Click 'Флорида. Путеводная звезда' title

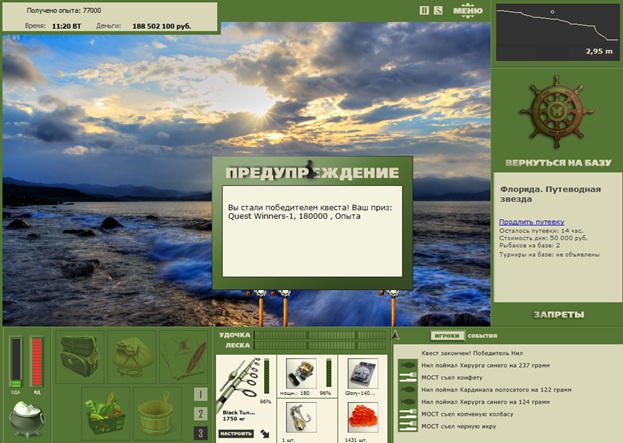tap(550, 194)
